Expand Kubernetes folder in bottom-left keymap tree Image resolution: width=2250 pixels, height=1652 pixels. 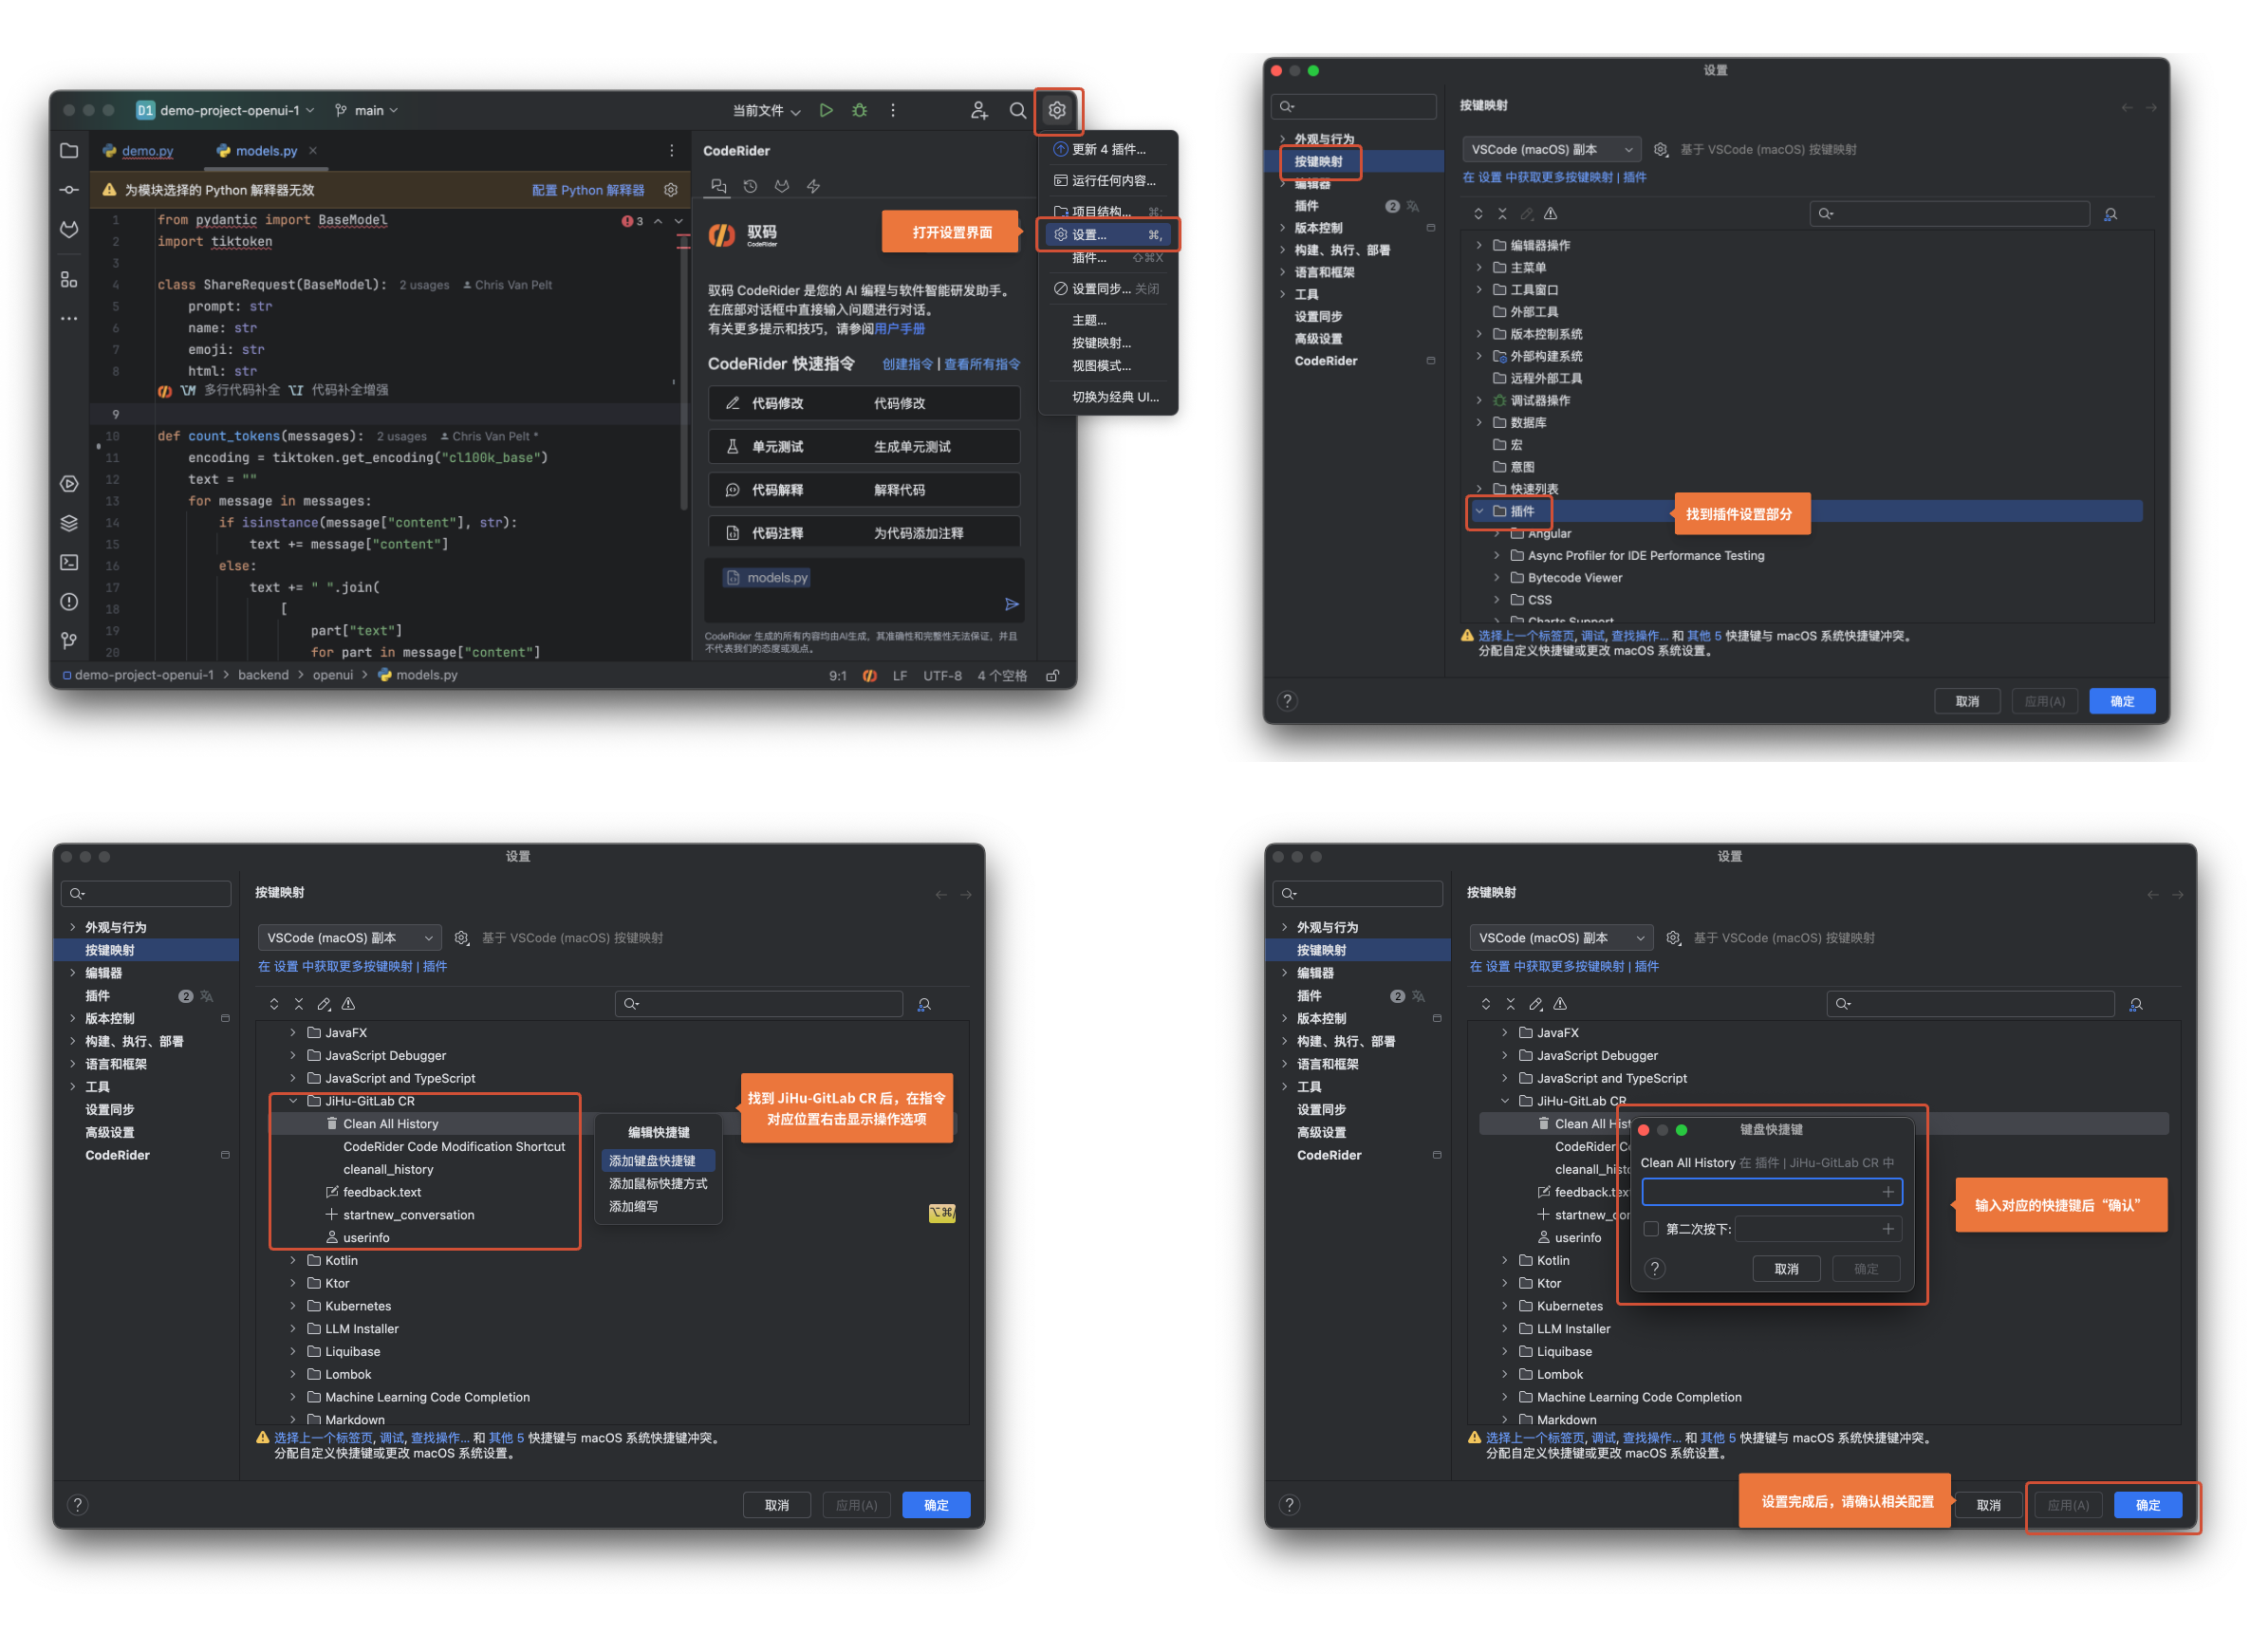pyautogui.click(x=293, y=1305)
